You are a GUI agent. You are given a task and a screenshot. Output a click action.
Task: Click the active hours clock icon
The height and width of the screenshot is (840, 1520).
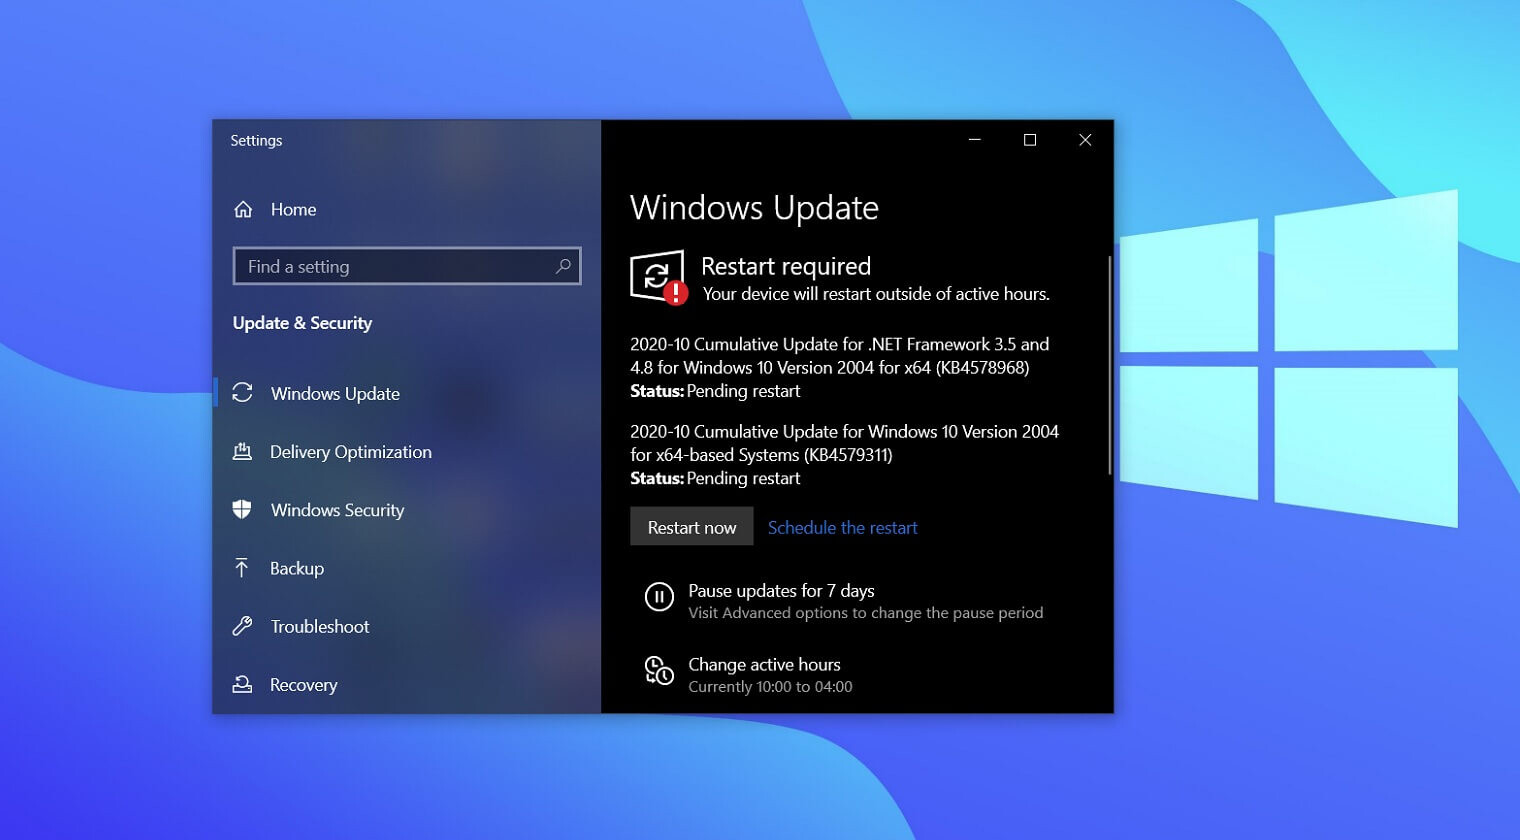point(659,671)
